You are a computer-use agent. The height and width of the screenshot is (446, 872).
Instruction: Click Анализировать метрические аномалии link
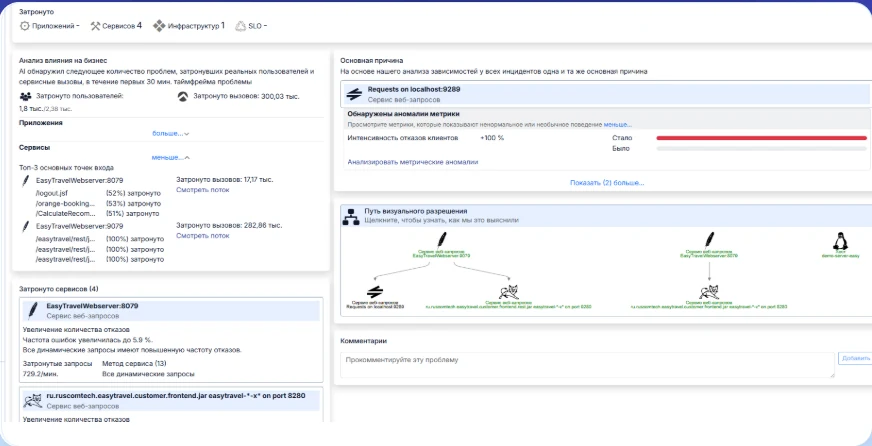click(x=413, y=162)
